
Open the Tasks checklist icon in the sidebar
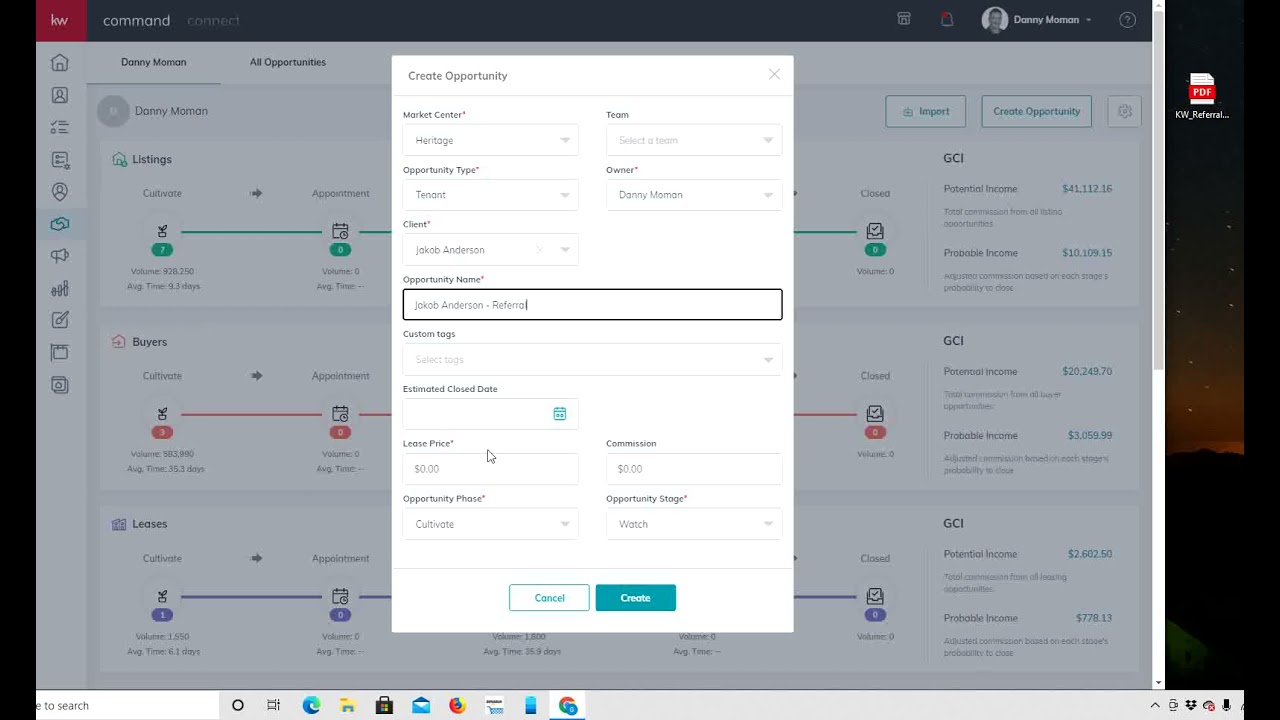point(60,127)
